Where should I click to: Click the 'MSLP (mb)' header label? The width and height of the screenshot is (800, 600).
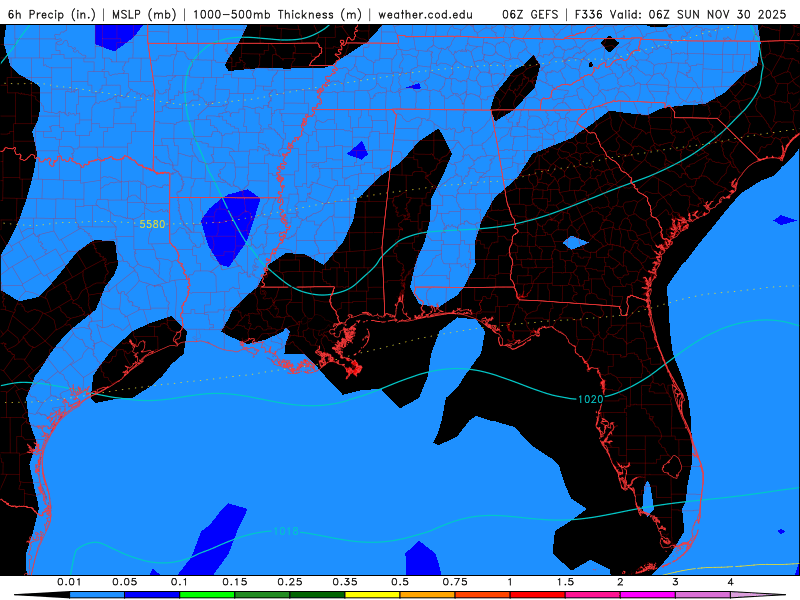point(144,14)
